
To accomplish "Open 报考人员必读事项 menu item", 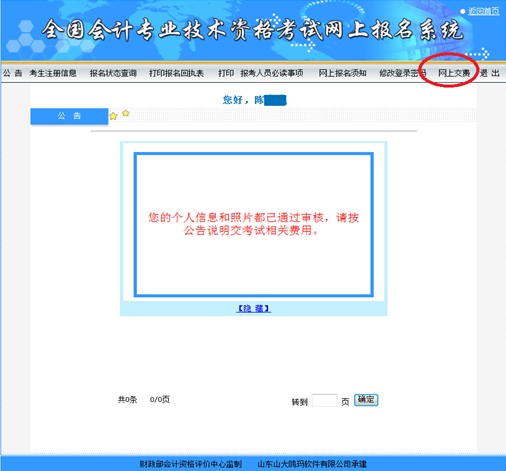I will (272, 73).
